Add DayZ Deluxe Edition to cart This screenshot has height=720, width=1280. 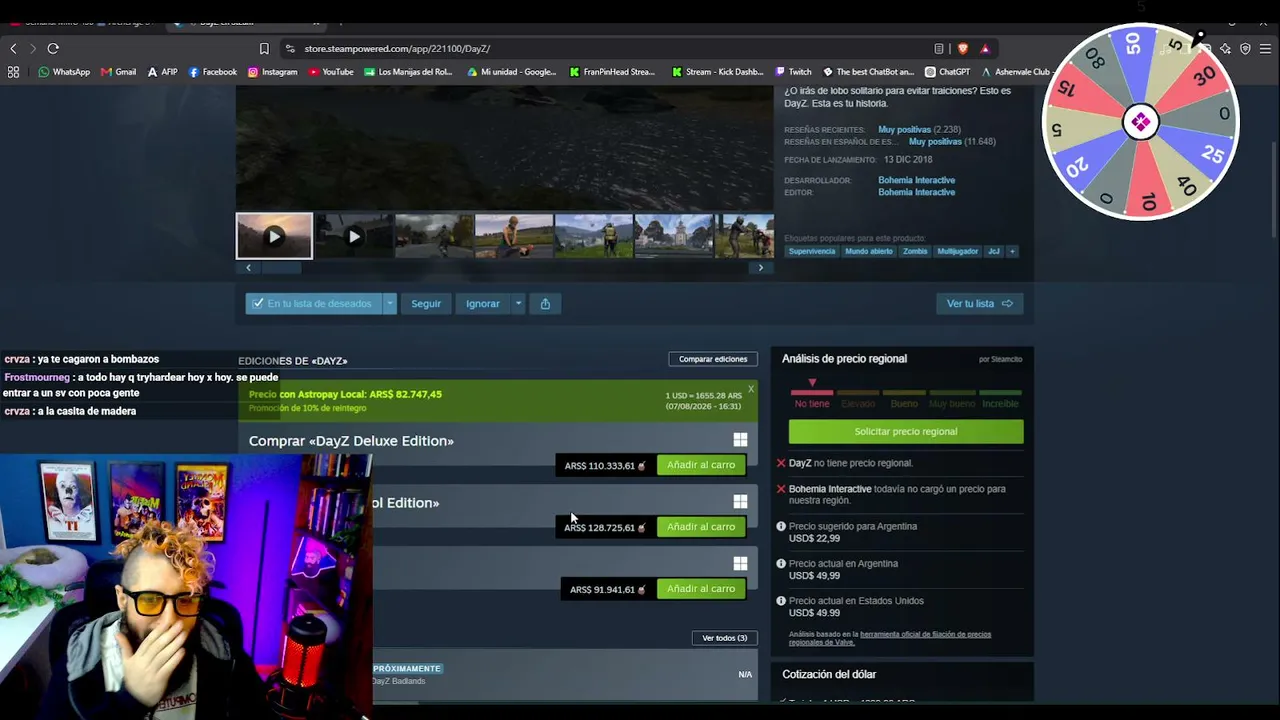[x=701, y=465]
